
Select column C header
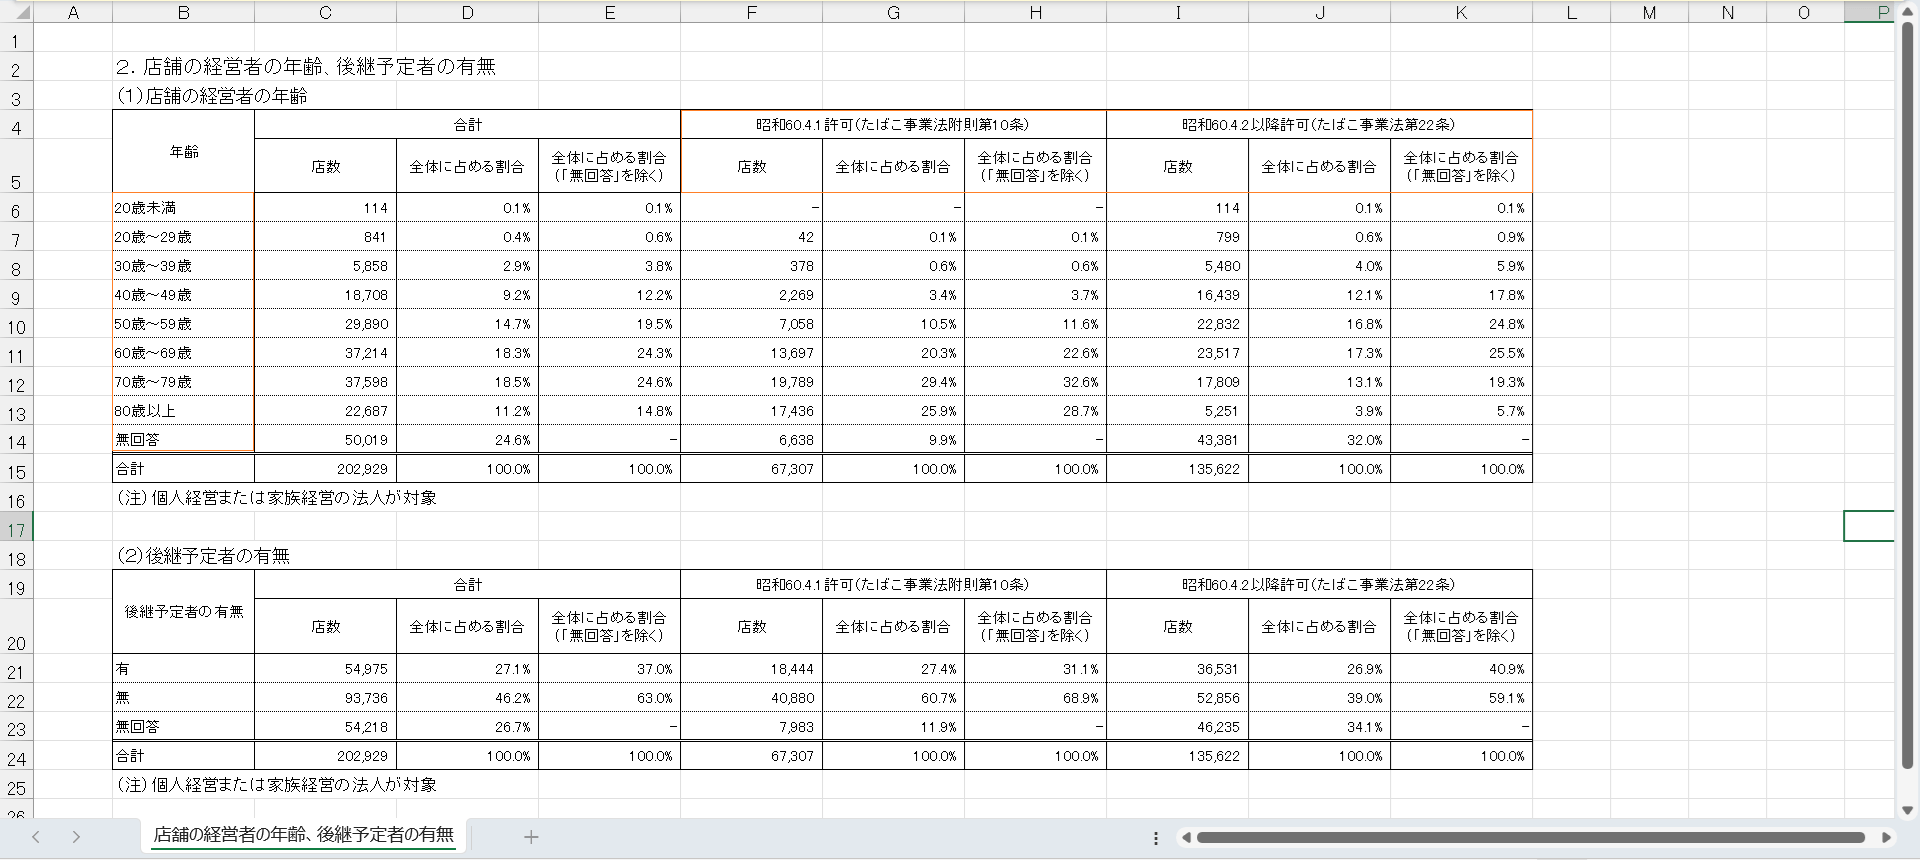pyautogui.click(x=325, y=13)
